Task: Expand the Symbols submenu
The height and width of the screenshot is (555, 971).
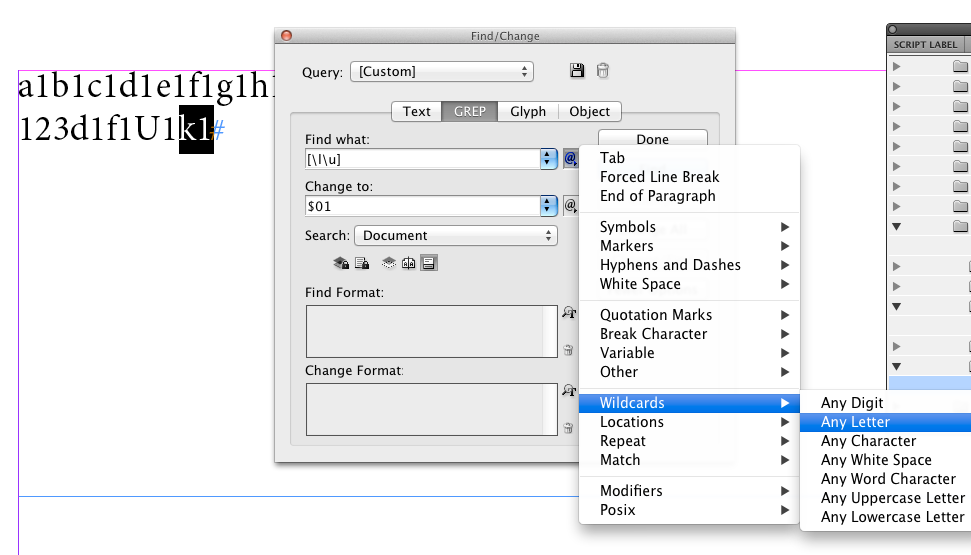Action: click(x=689, y=227)
